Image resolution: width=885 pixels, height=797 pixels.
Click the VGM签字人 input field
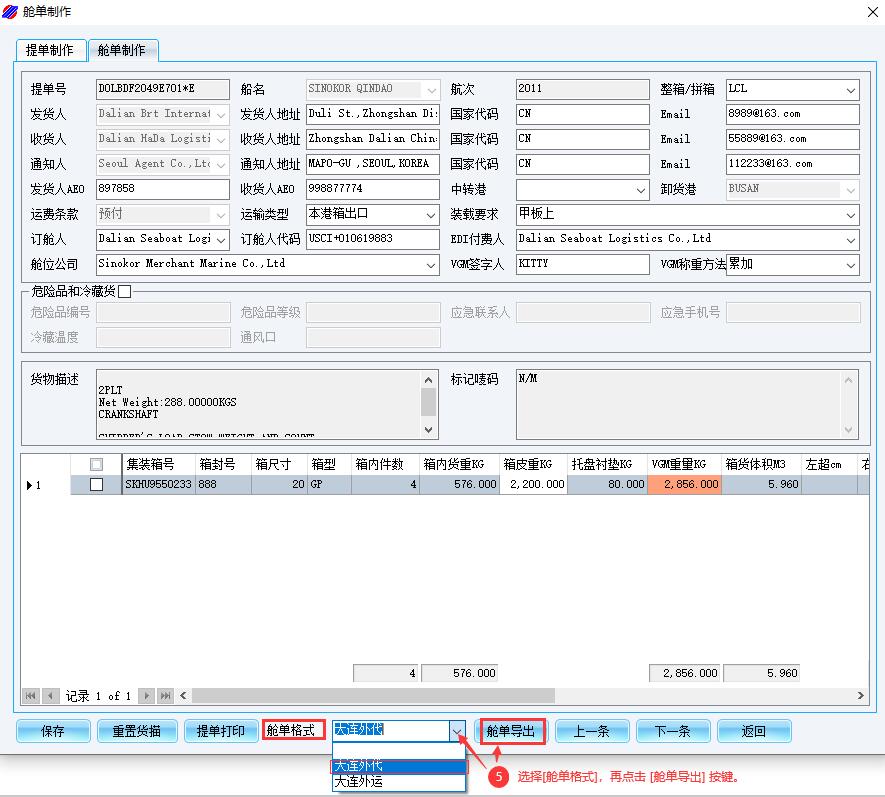[582, 265]
